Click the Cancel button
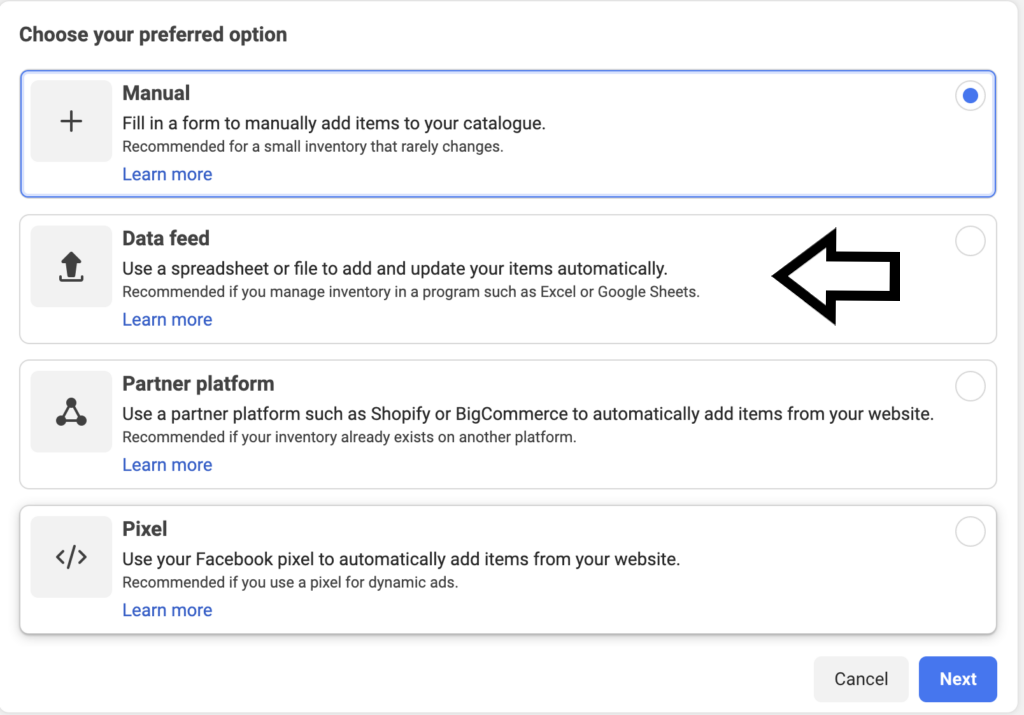This screenshot has width=1024, height=715. (860, 679)
